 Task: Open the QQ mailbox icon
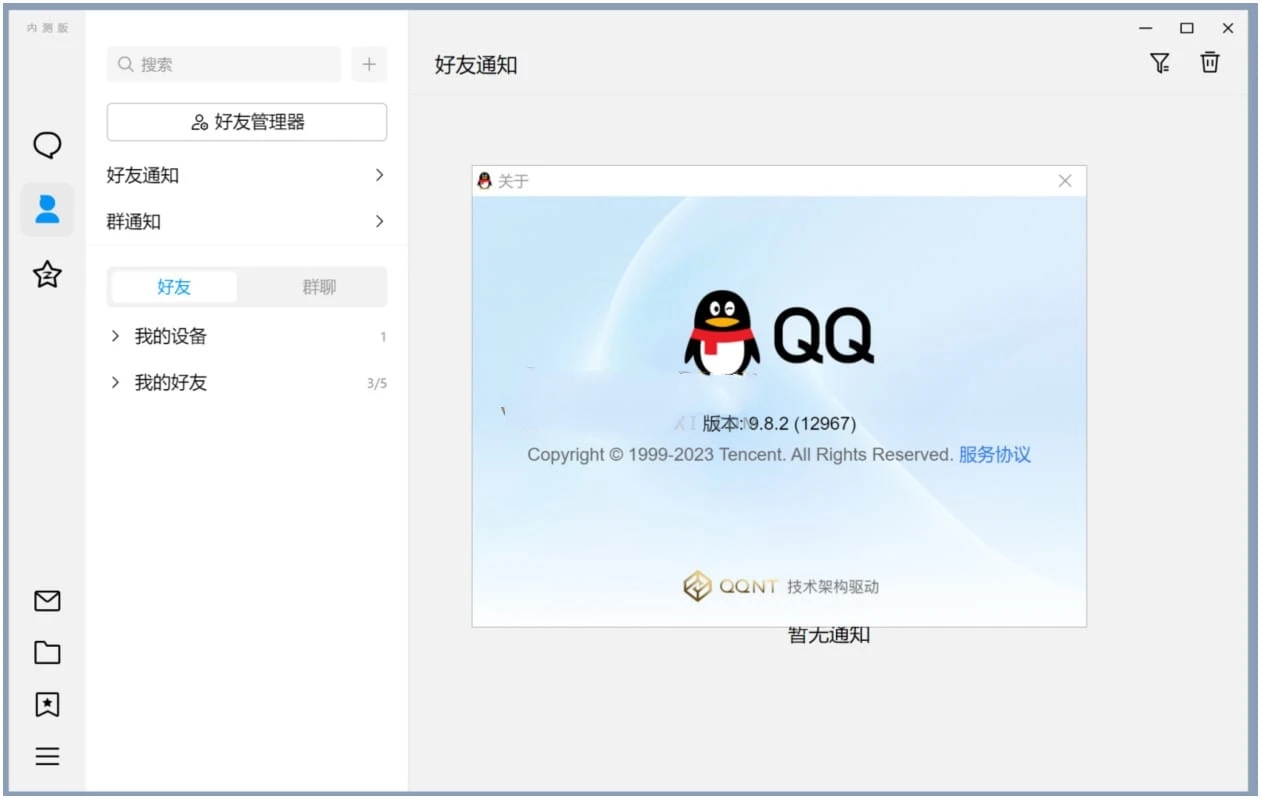(x=46, y=600)
